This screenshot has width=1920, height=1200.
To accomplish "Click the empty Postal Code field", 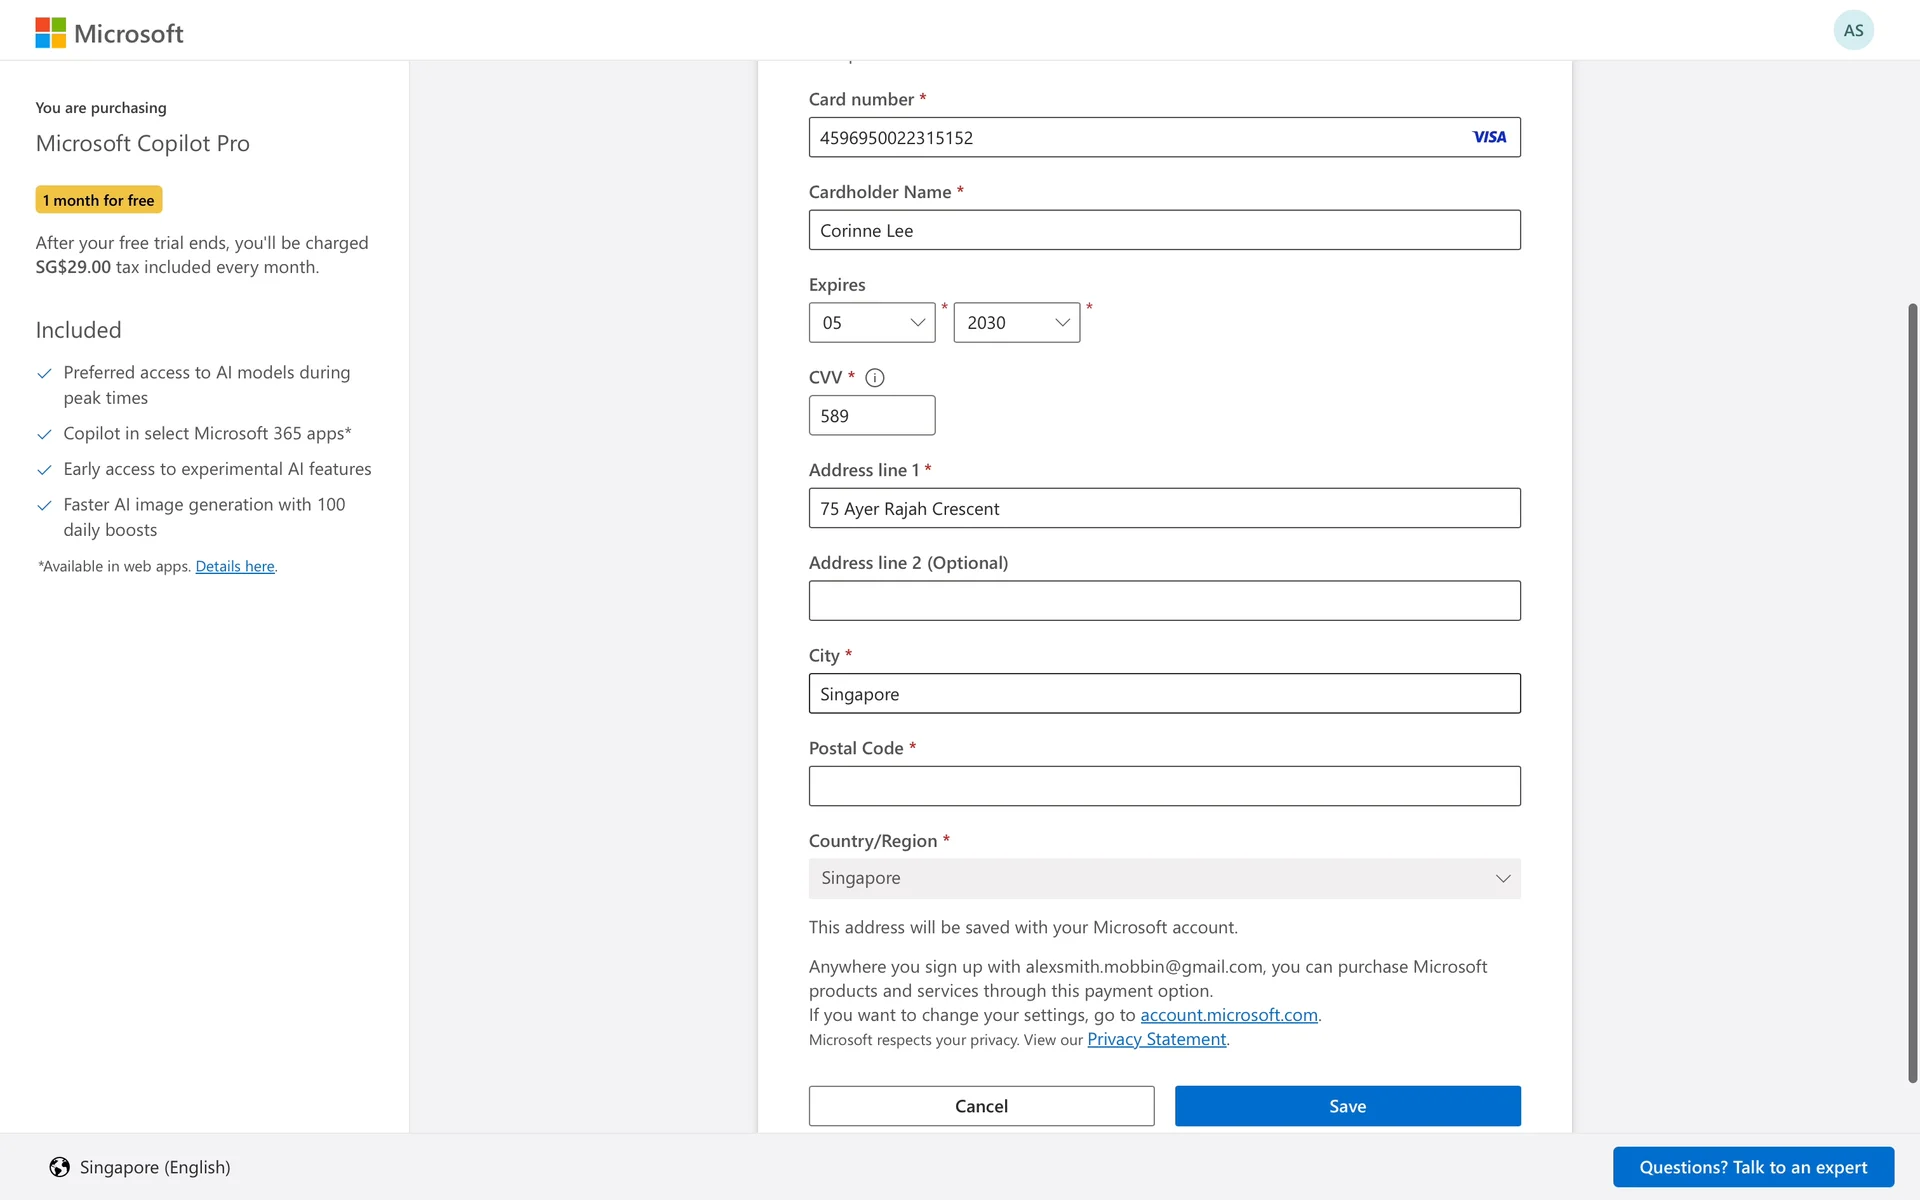I will pos(1164,786).
